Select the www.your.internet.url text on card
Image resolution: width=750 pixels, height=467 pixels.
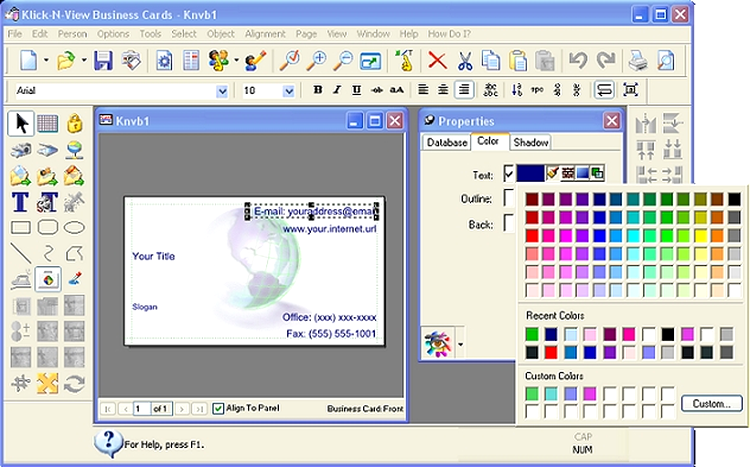[x=329, y=229]
